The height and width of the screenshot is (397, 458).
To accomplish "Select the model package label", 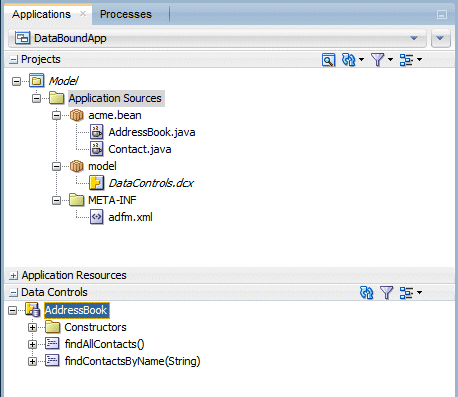I will click(102, 166).
